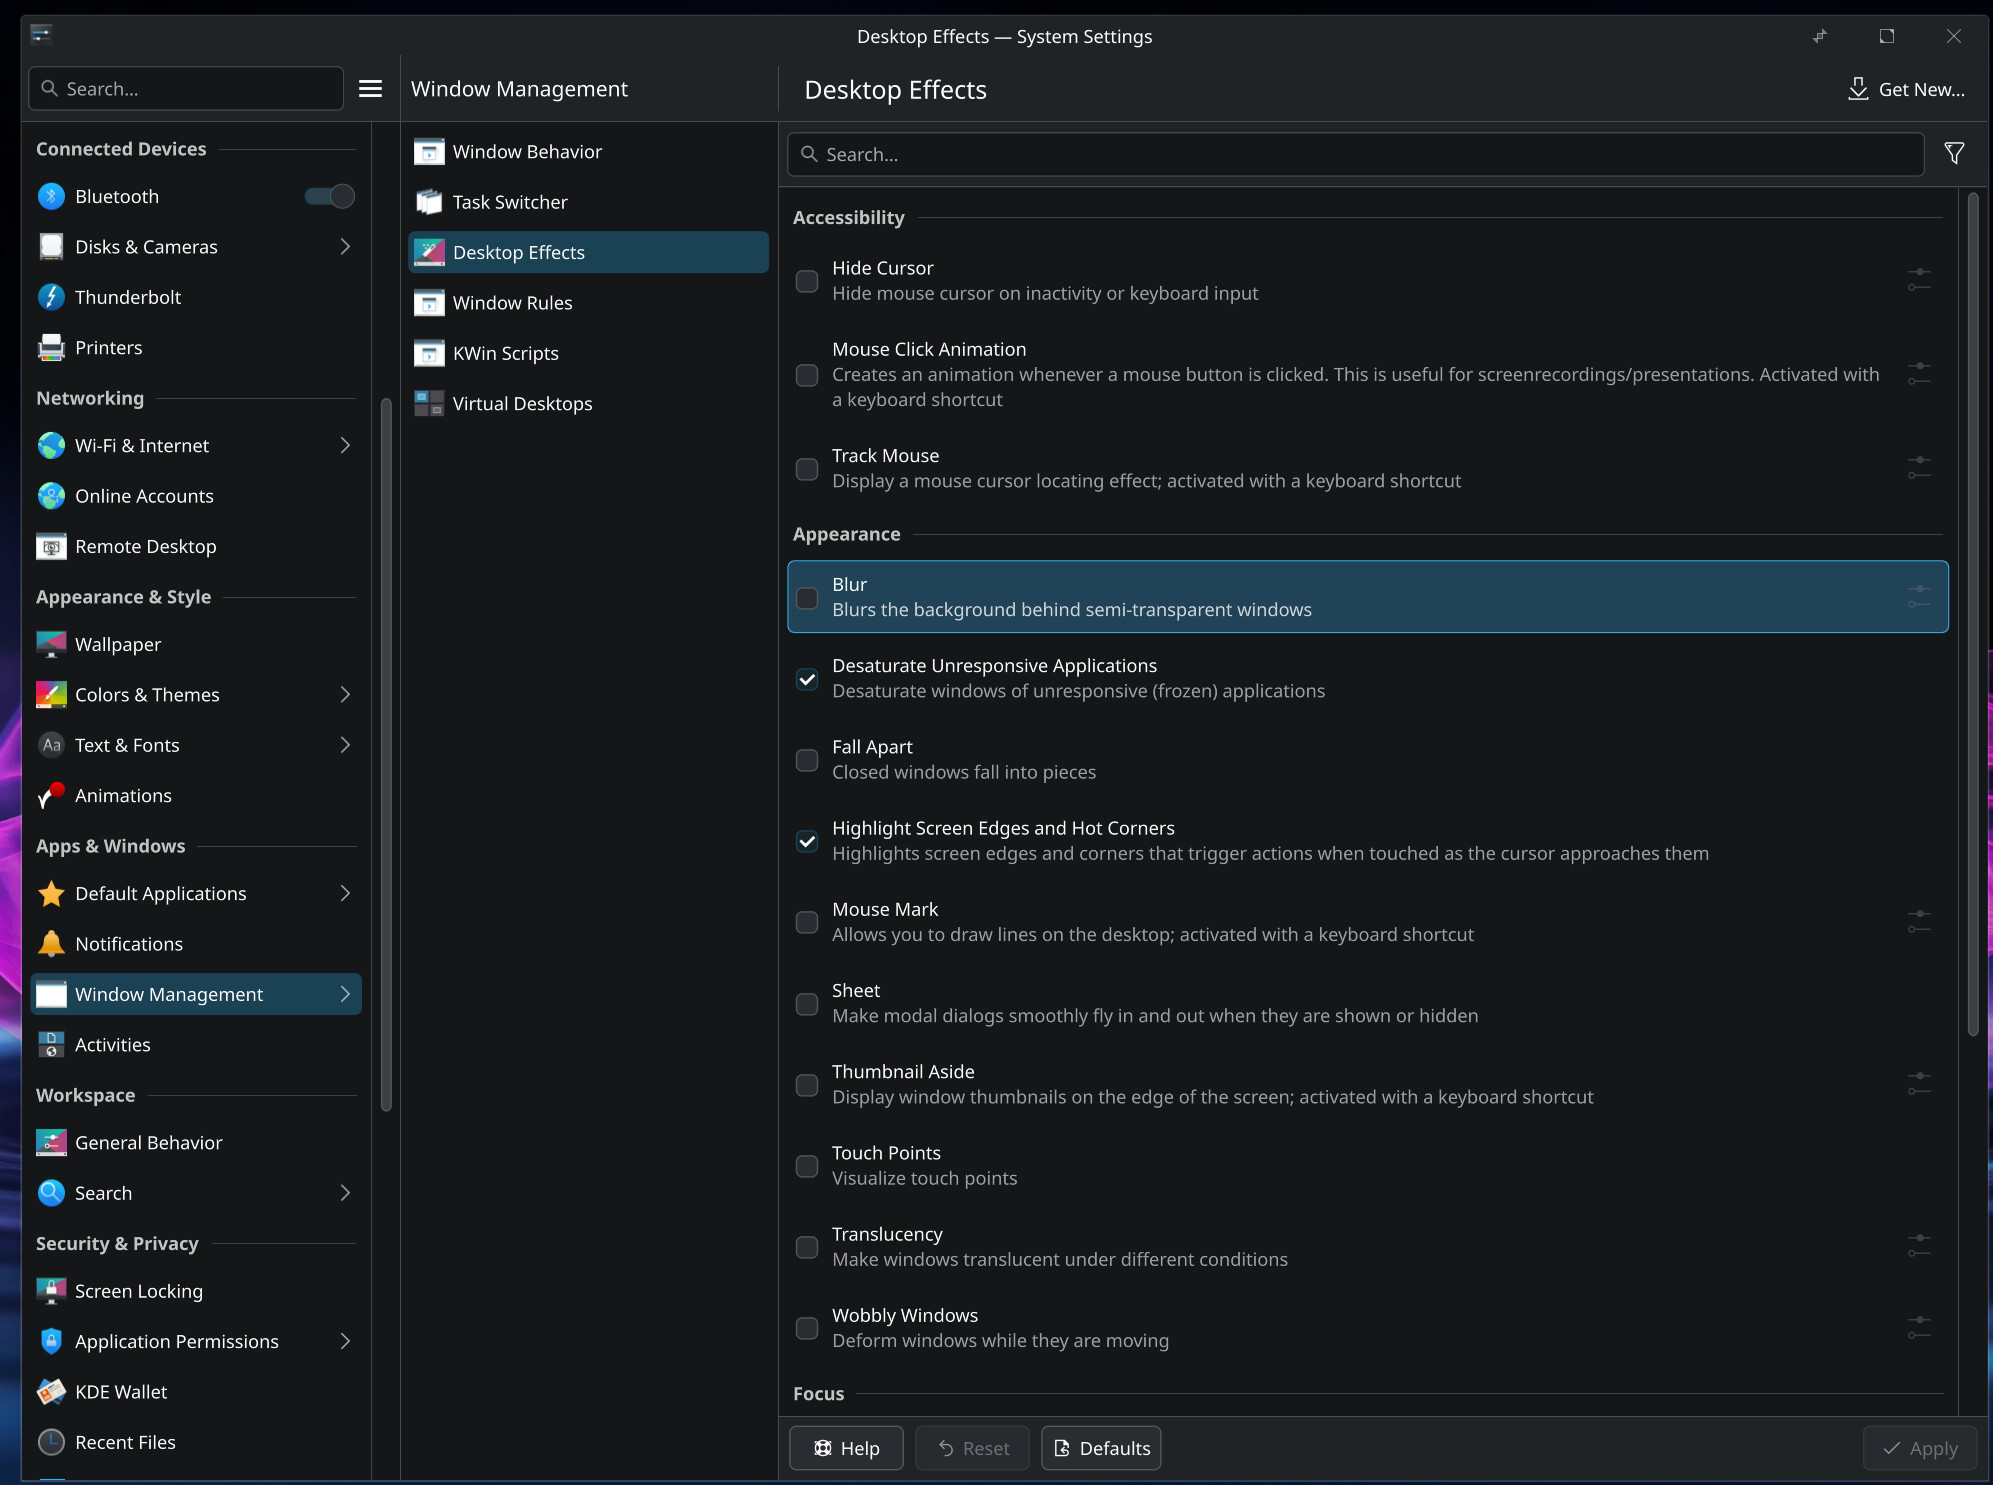
Task: Open Window Behavior settings page
Action: tap(527, 152)
